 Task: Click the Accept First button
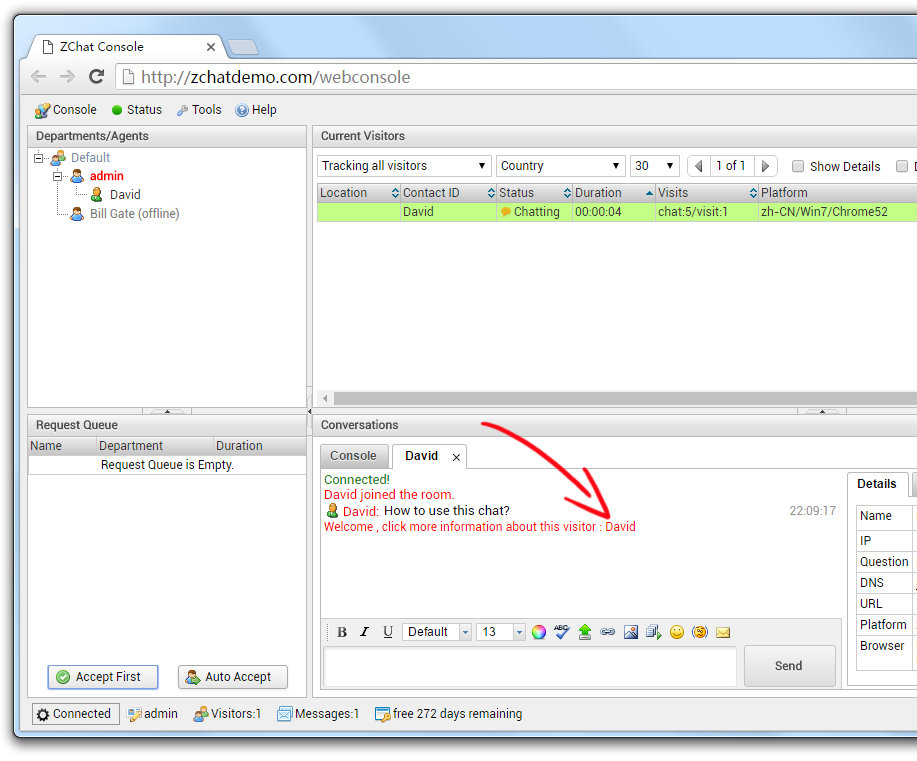coord(103,677)
